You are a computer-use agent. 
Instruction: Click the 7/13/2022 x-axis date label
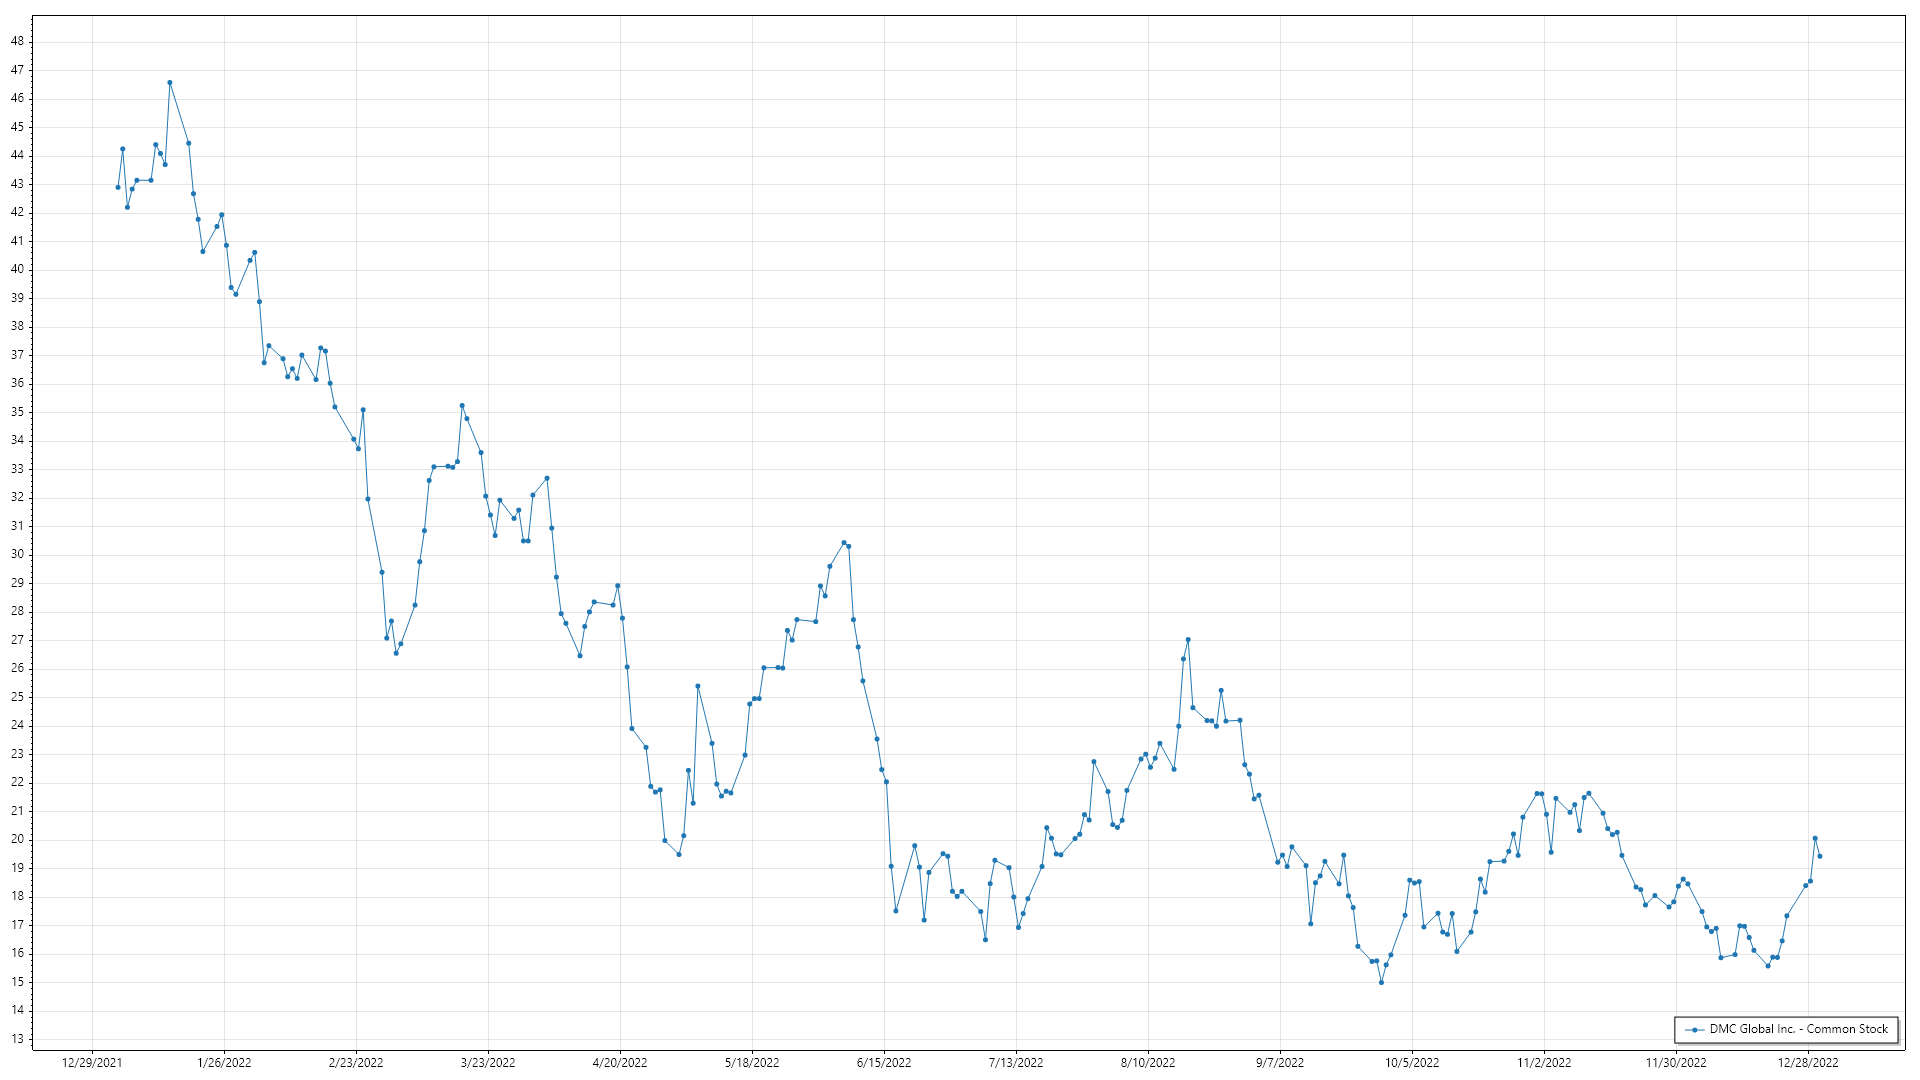(1016, 1062)
